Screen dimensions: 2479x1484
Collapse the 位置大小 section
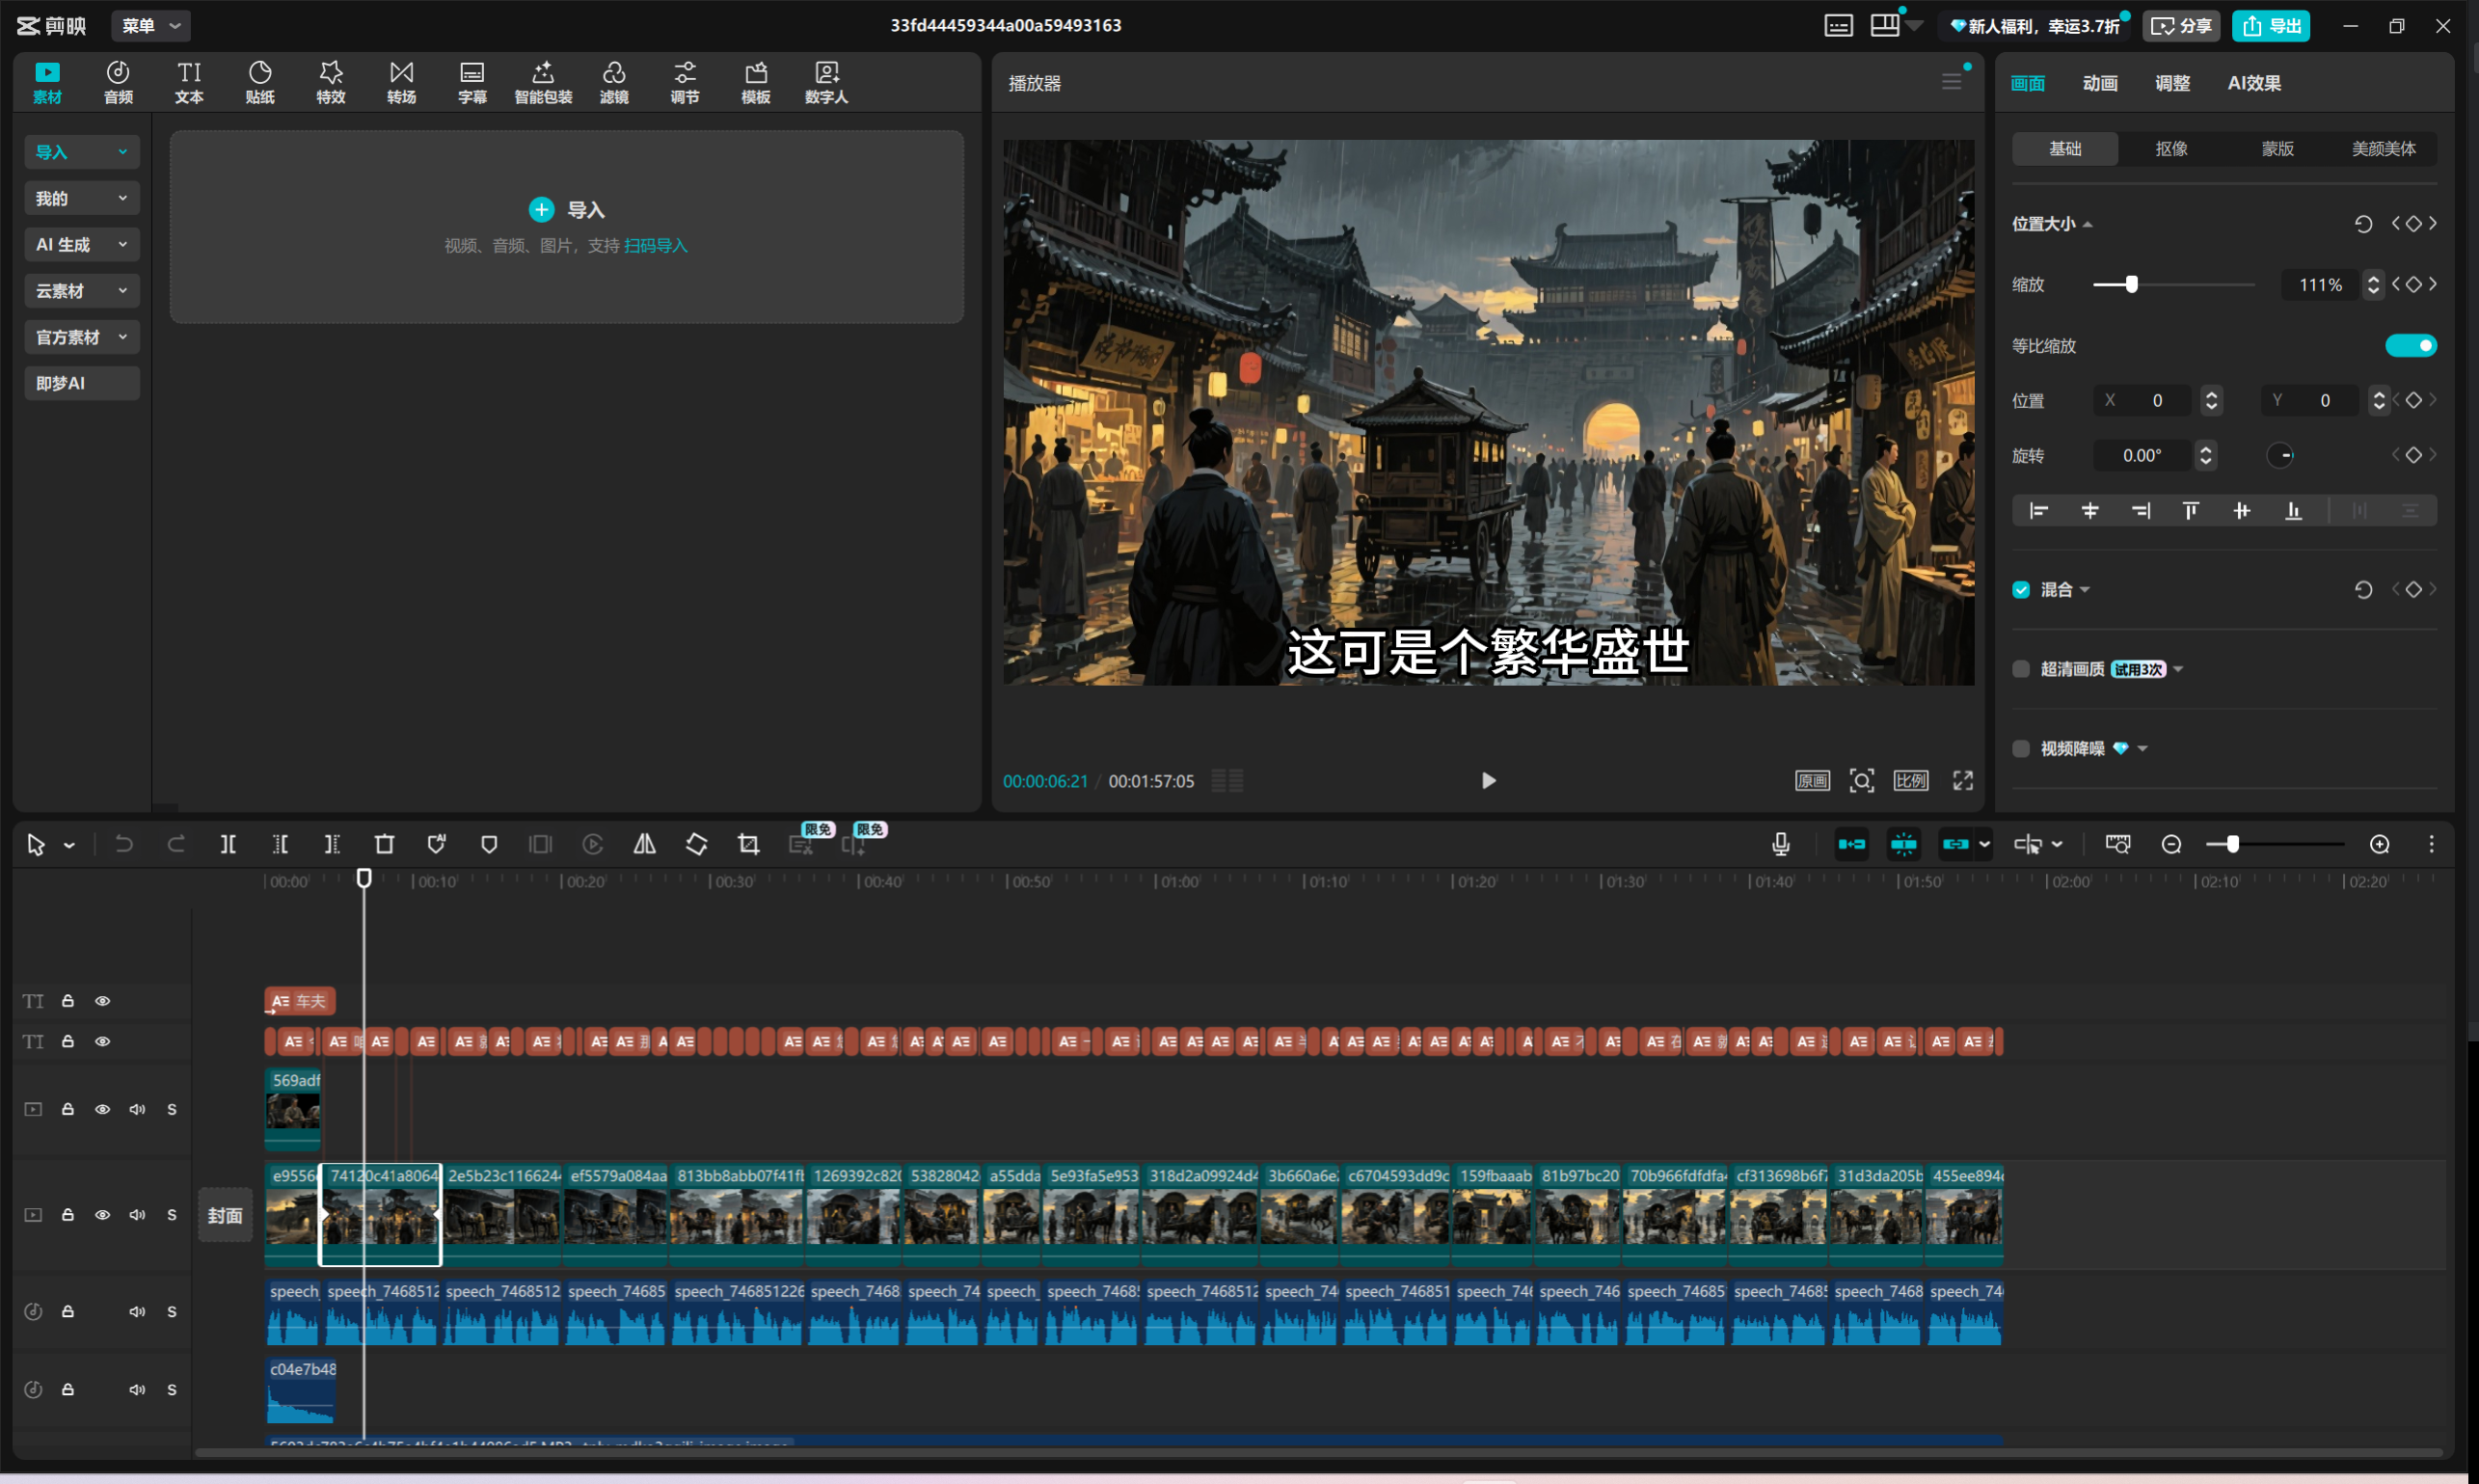coord(2087,224)
